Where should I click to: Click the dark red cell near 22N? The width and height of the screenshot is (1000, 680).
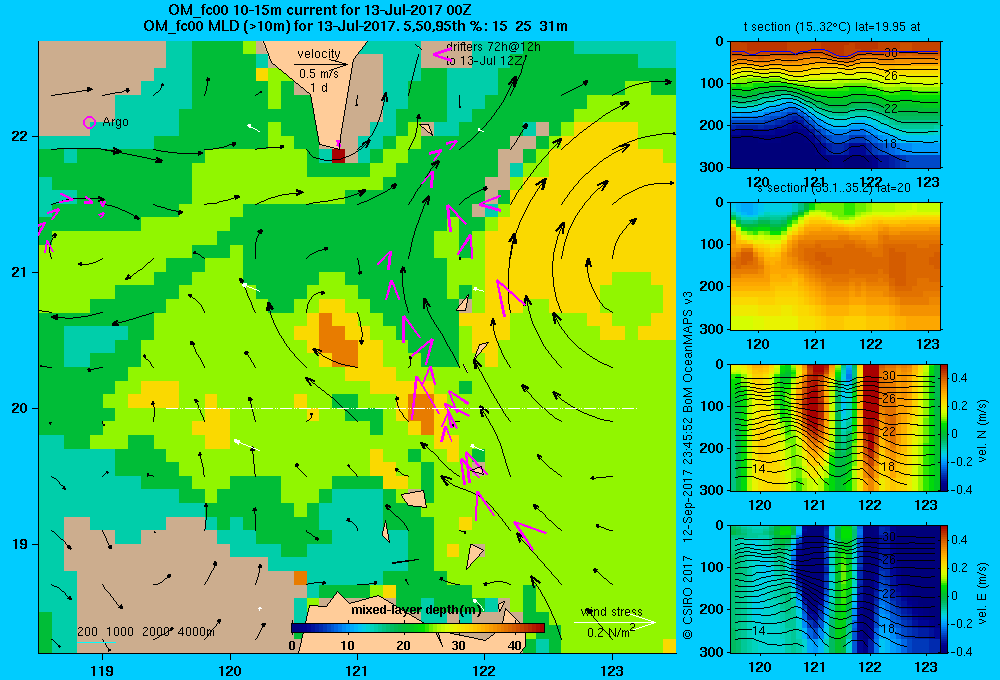tap(338, 156)
